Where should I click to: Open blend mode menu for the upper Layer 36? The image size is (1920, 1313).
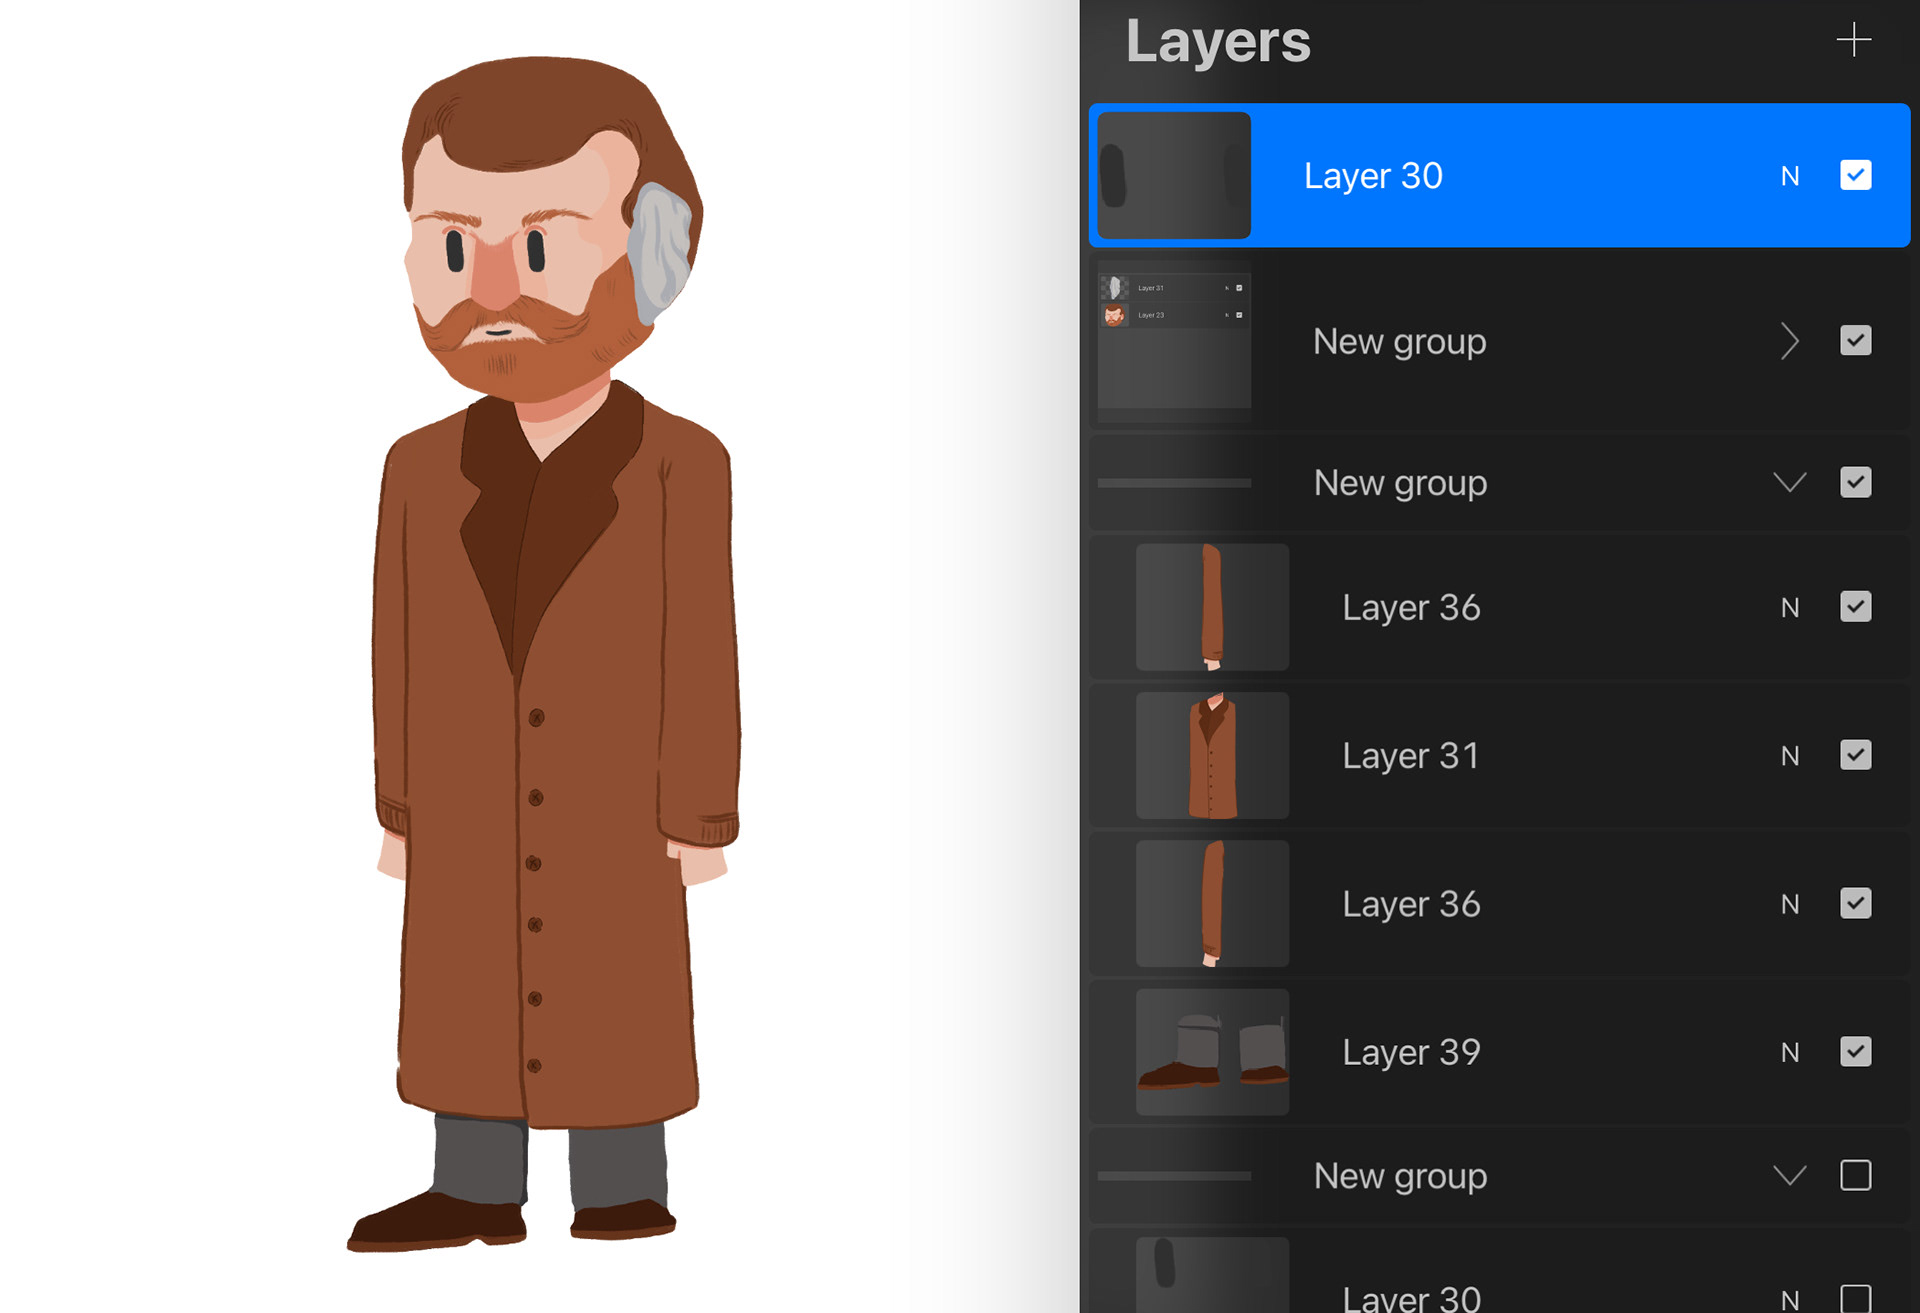point(1789,606)
